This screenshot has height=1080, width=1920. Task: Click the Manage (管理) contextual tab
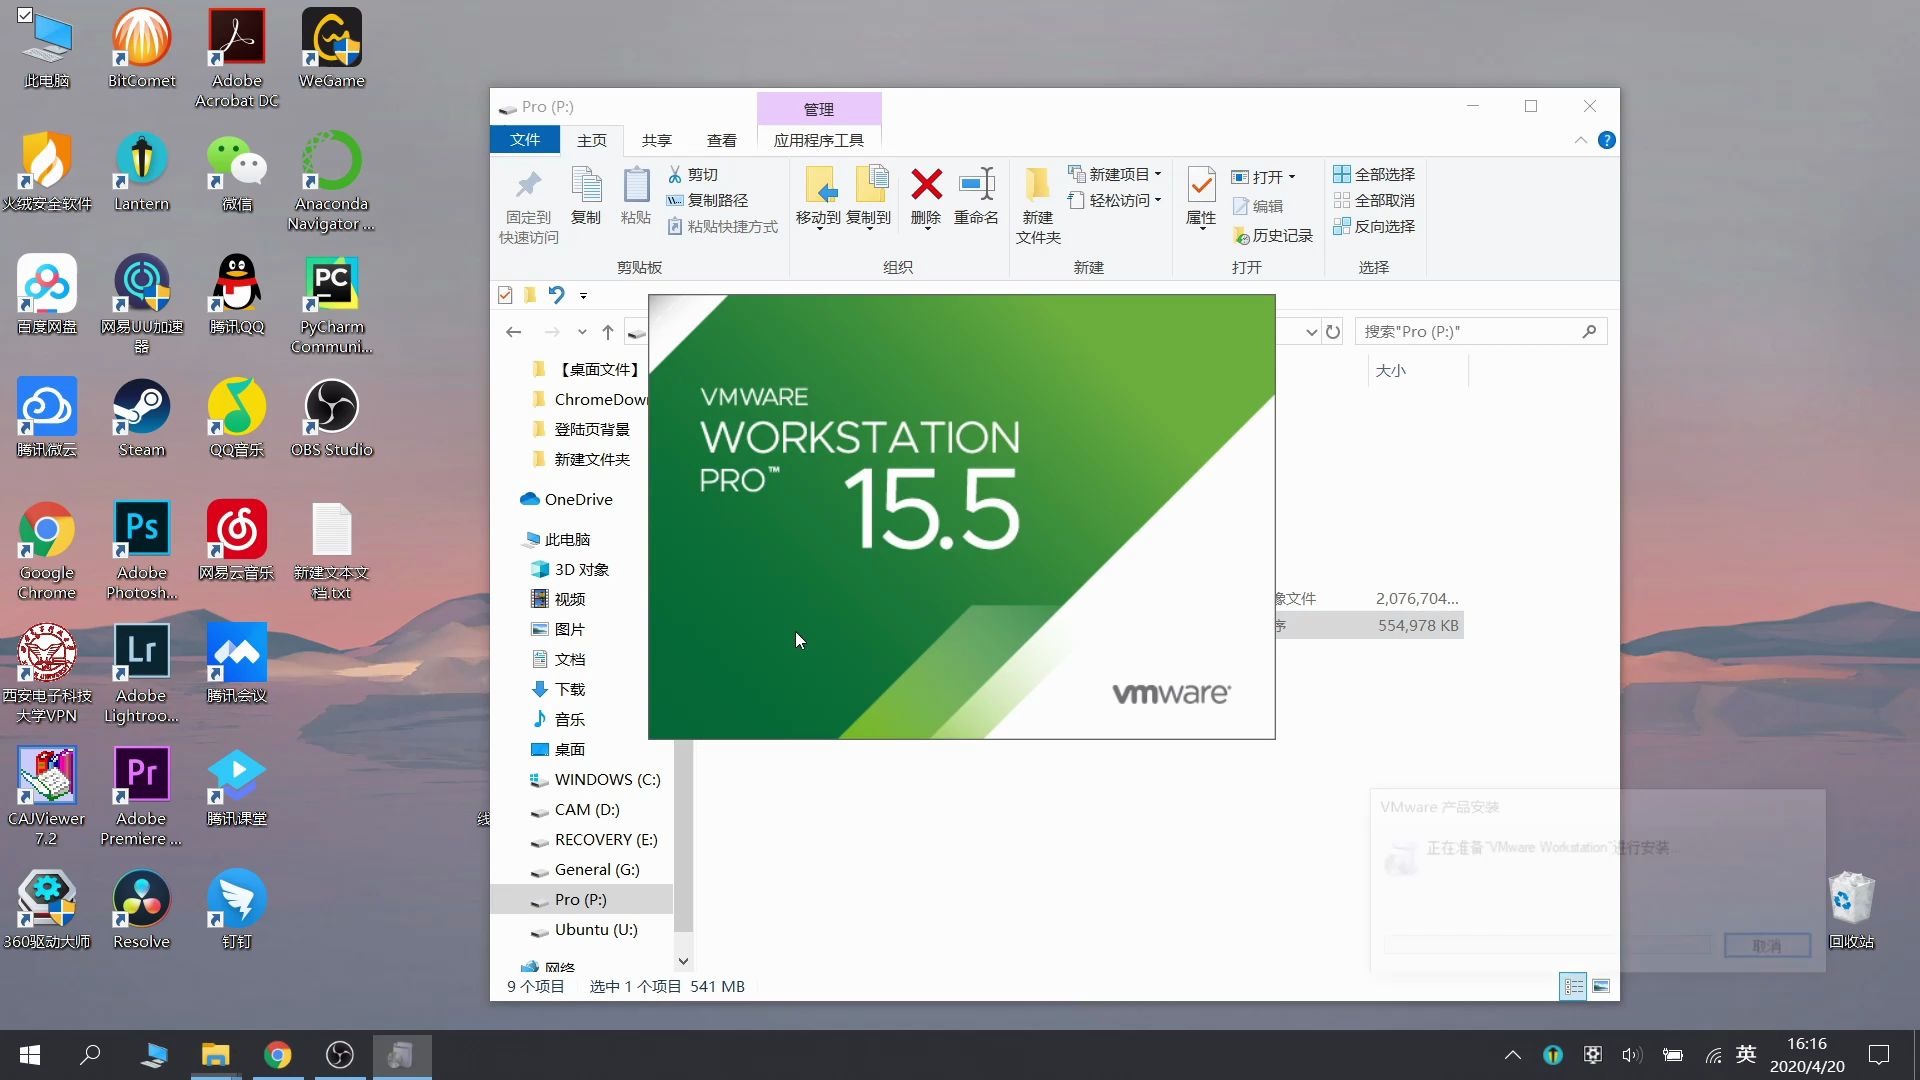[x=819, y=109]
